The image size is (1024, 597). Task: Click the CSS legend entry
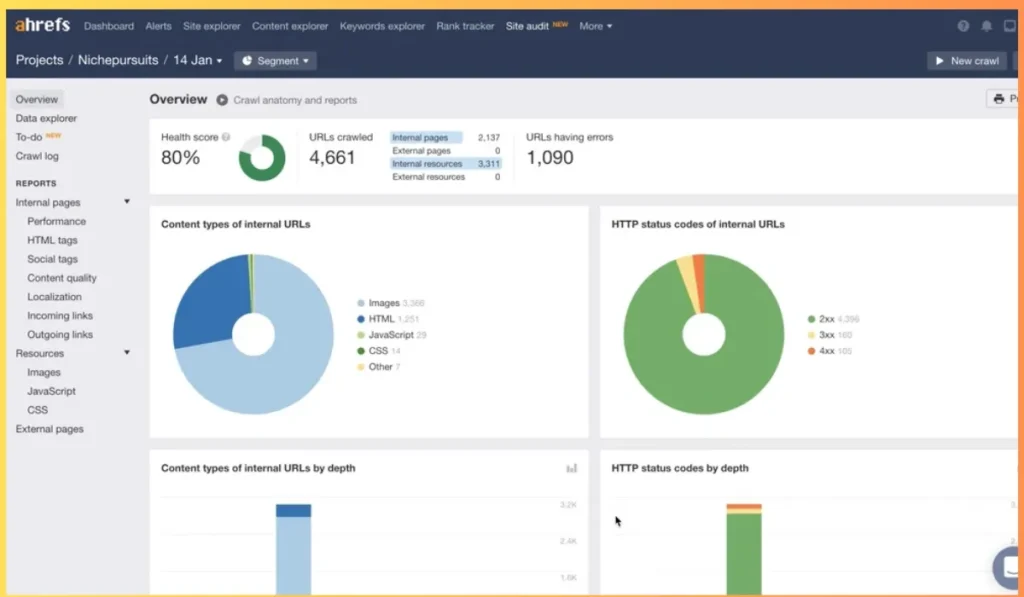pos(379,351)
